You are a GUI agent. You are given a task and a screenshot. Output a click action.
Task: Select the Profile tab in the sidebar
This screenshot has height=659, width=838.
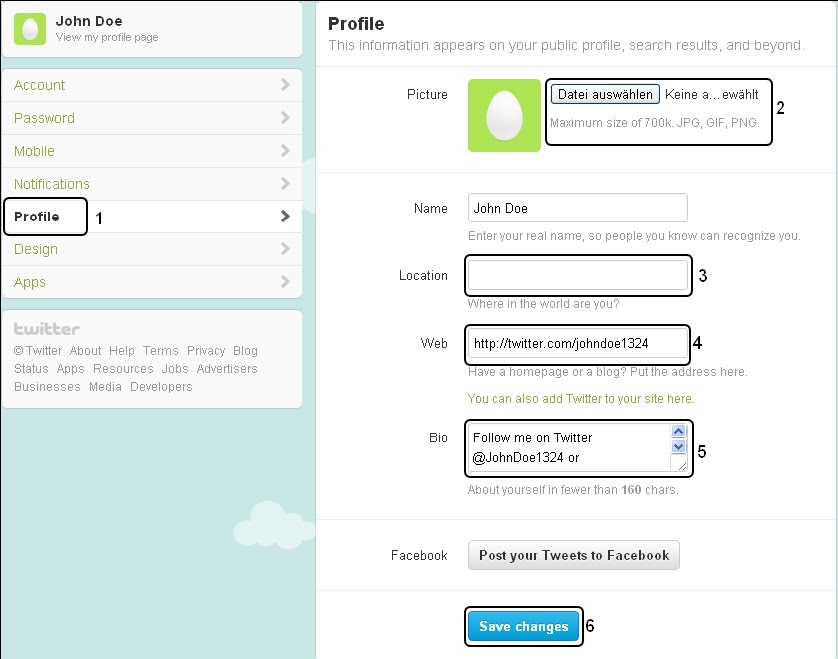point(39,216)
